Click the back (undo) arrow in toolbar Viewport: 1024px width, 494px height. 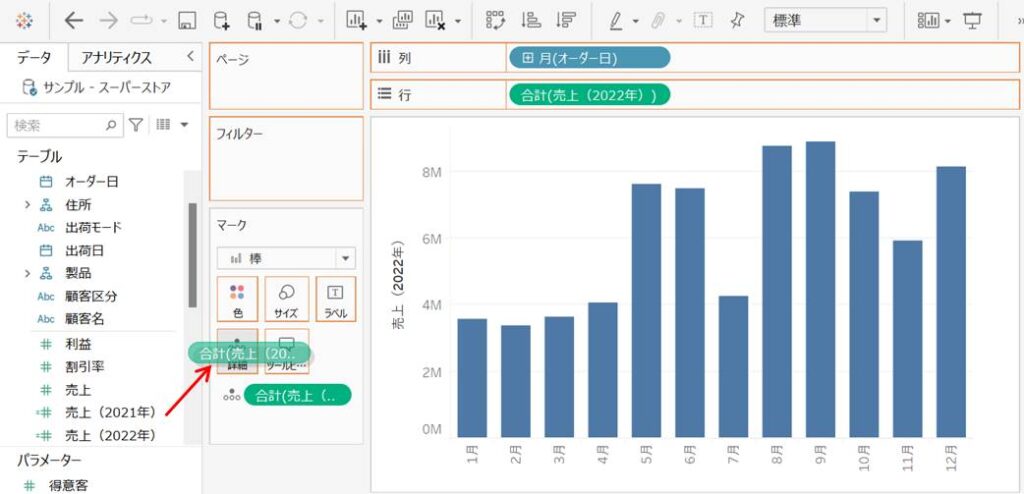coord(74,21)
